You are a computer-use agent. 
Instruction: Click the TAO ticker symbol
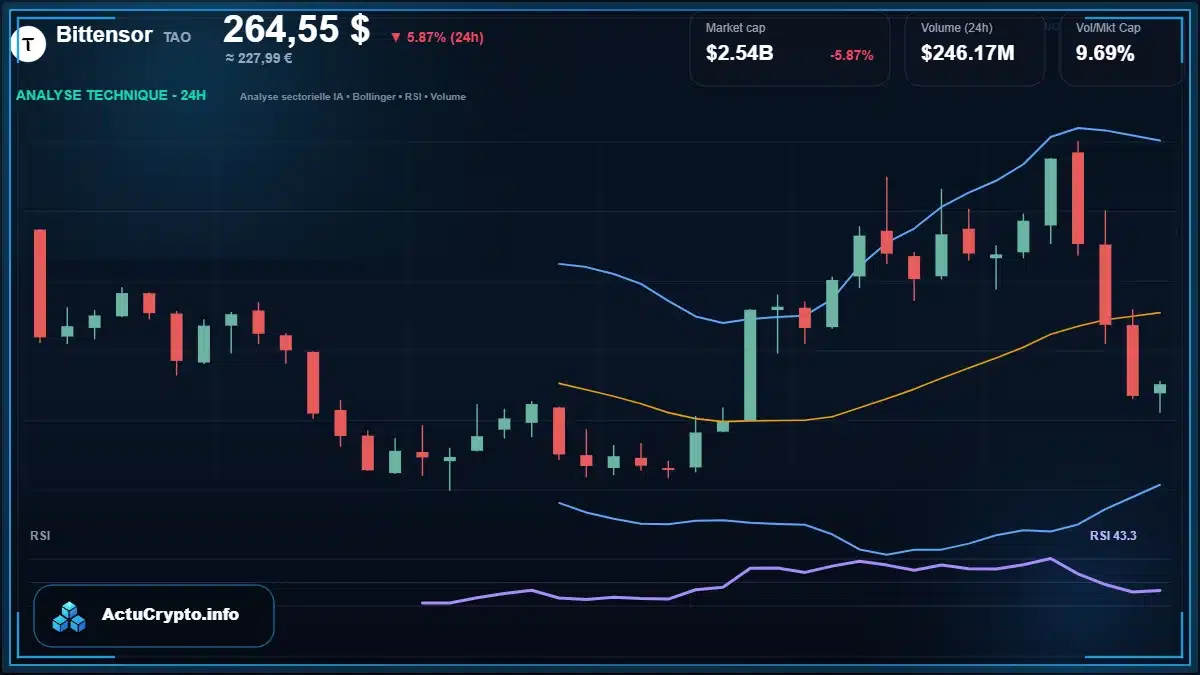[x=177, y=37]
